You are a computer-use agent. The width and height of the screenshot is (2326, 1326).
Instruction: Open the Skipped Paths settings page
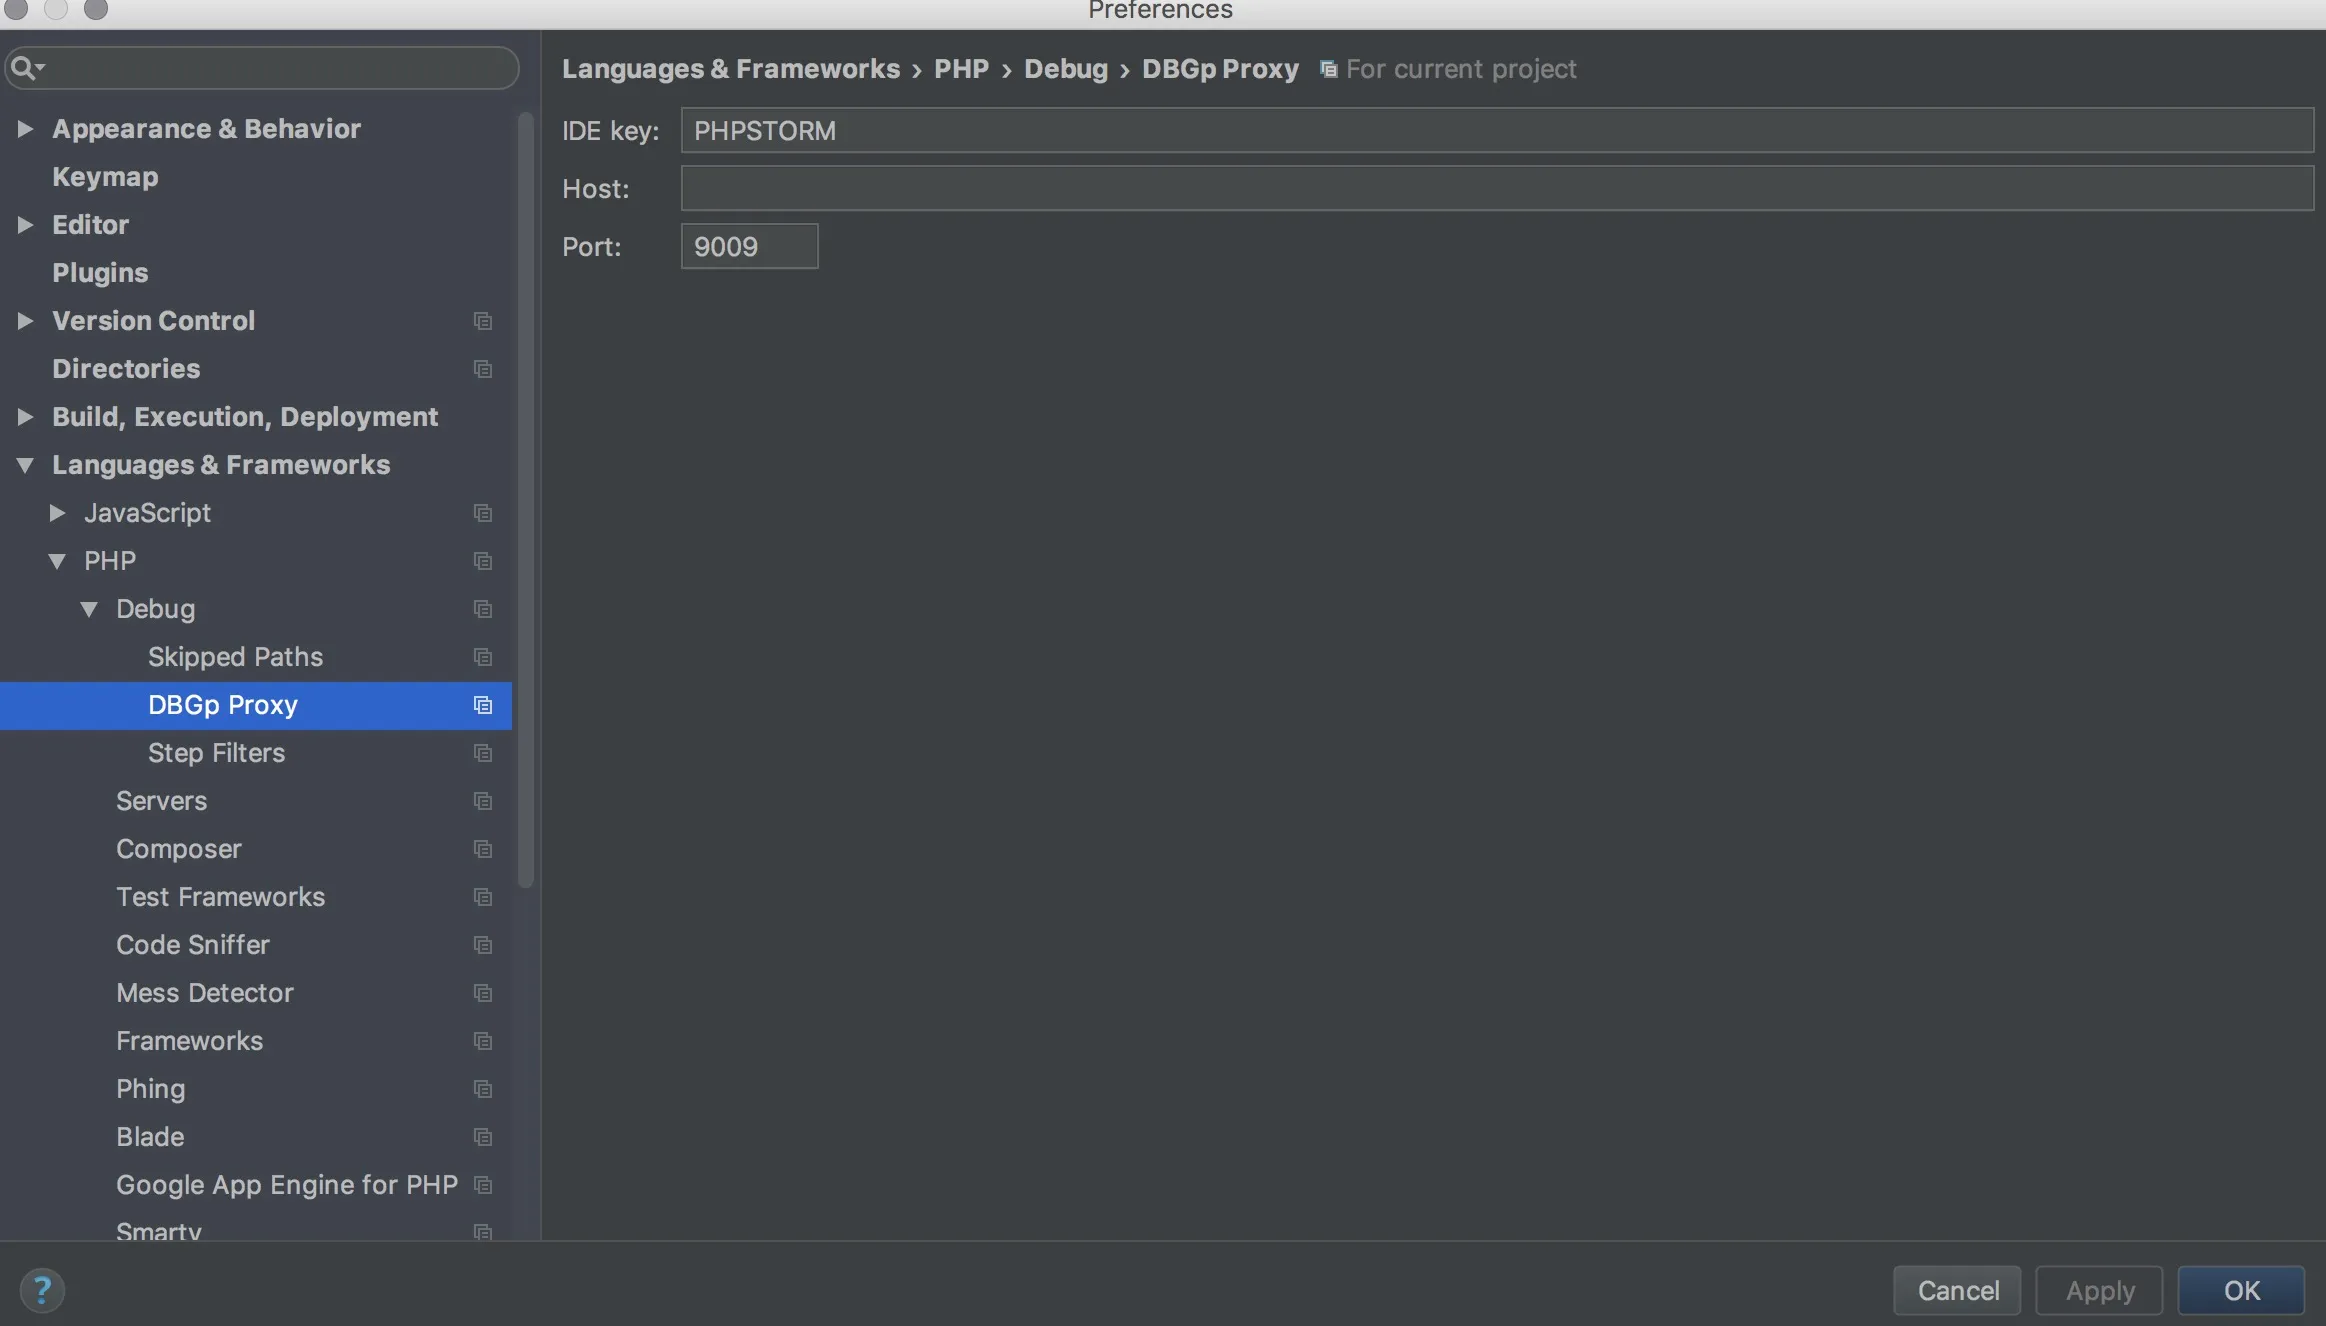pyautogui.click(x=235, y=657)
